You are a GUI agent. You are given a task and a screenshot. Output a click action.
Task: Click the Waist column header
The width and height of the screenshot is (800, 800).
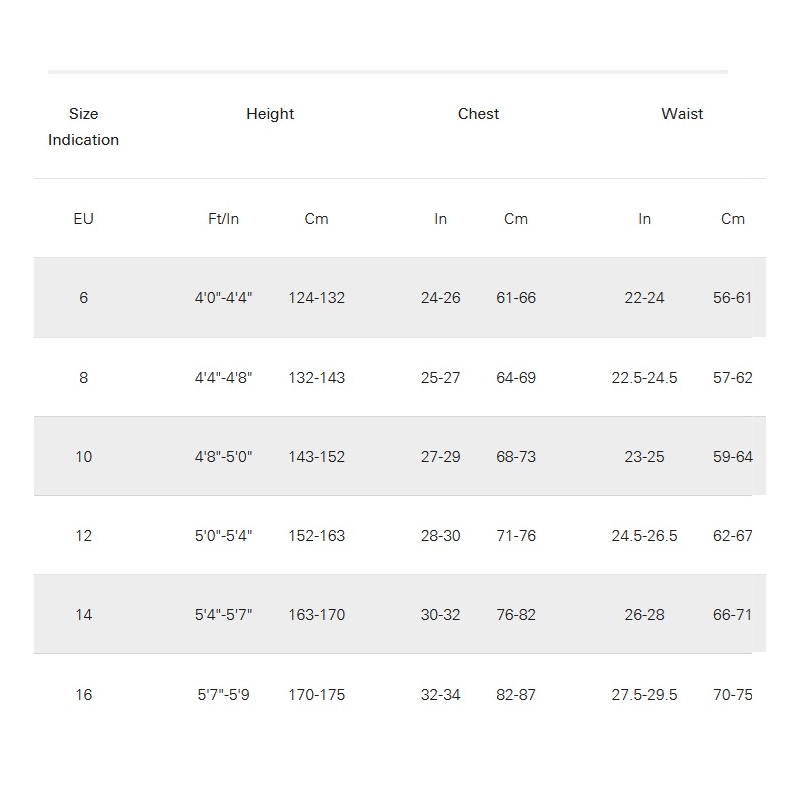(682, 114)
